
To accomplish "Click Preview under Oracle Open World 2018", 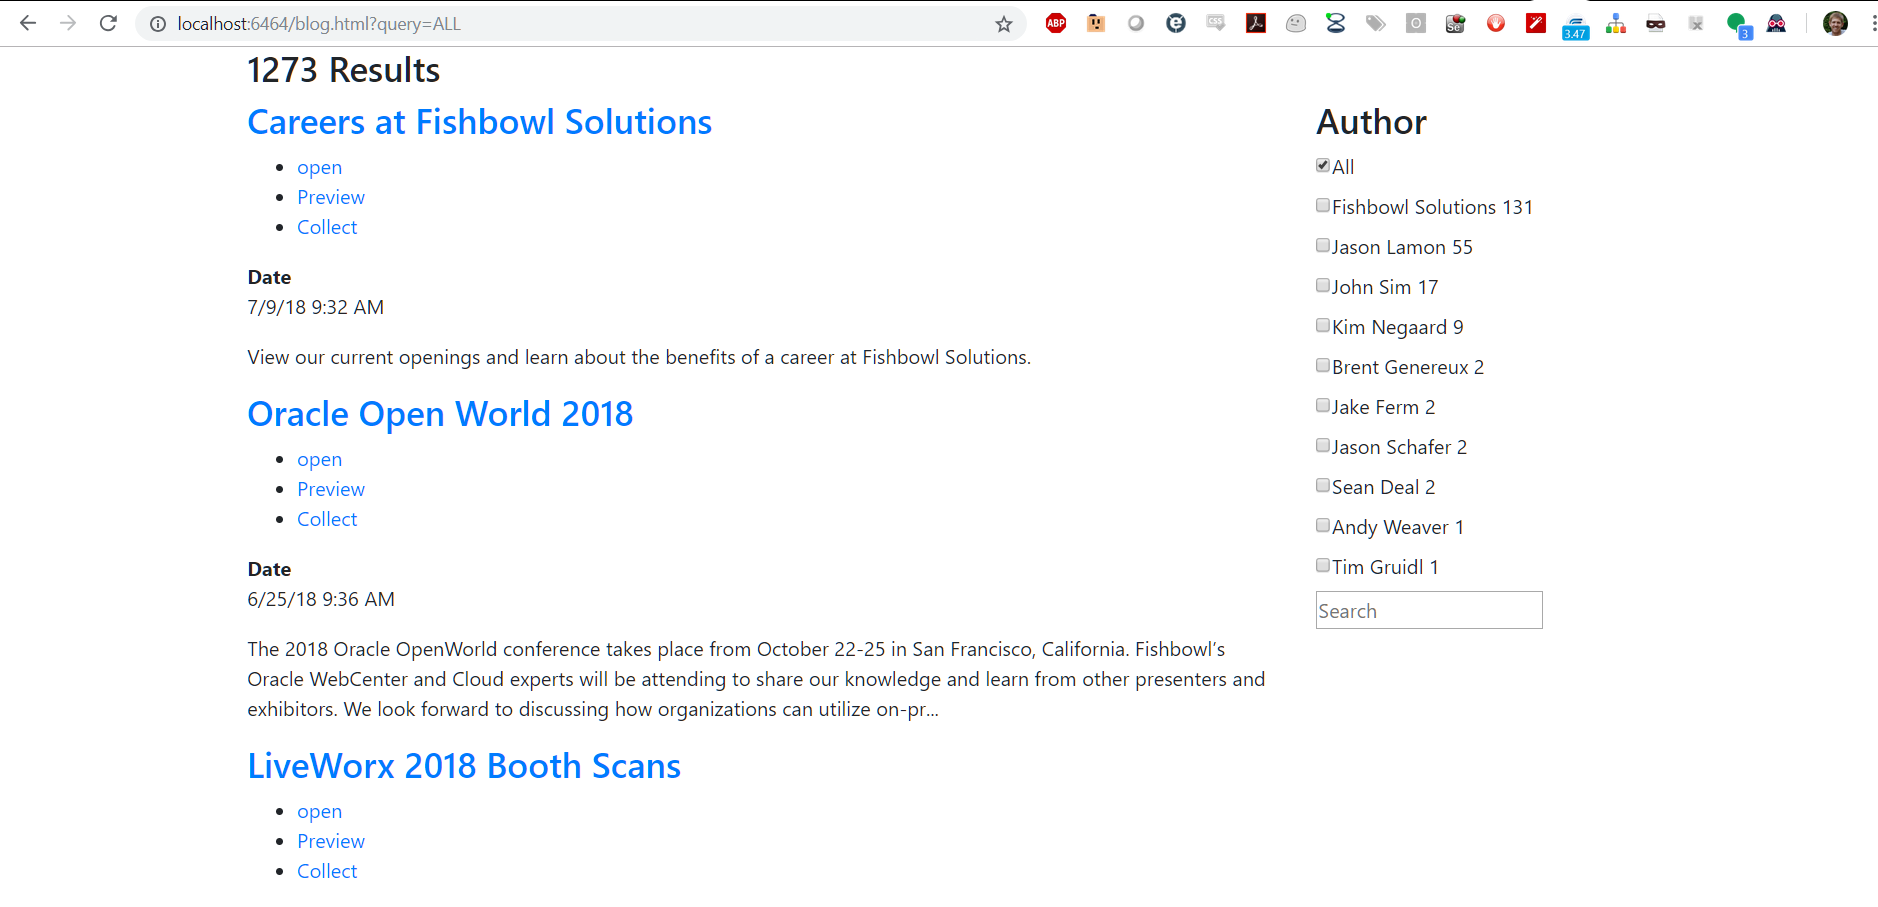I will (x=331, y=489).
